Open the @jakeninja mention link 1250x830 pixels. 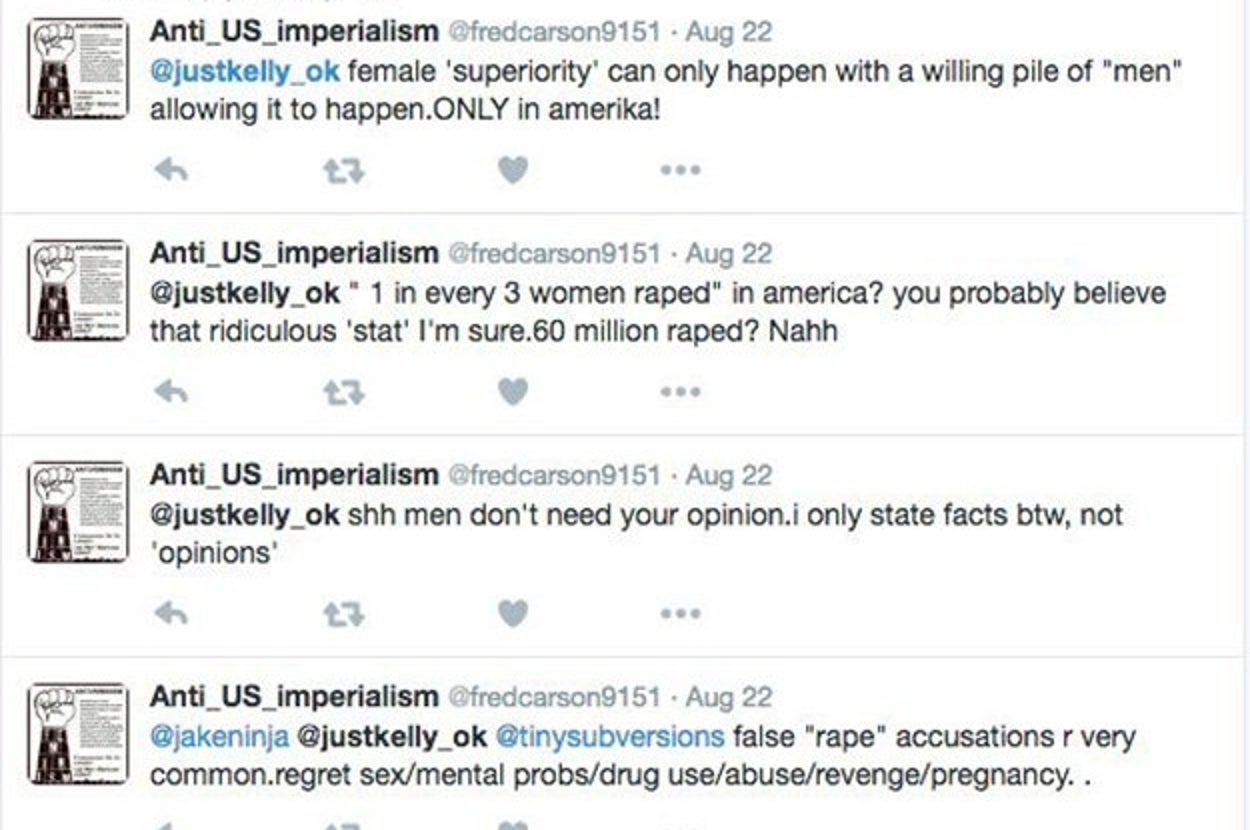coord(219,737)
